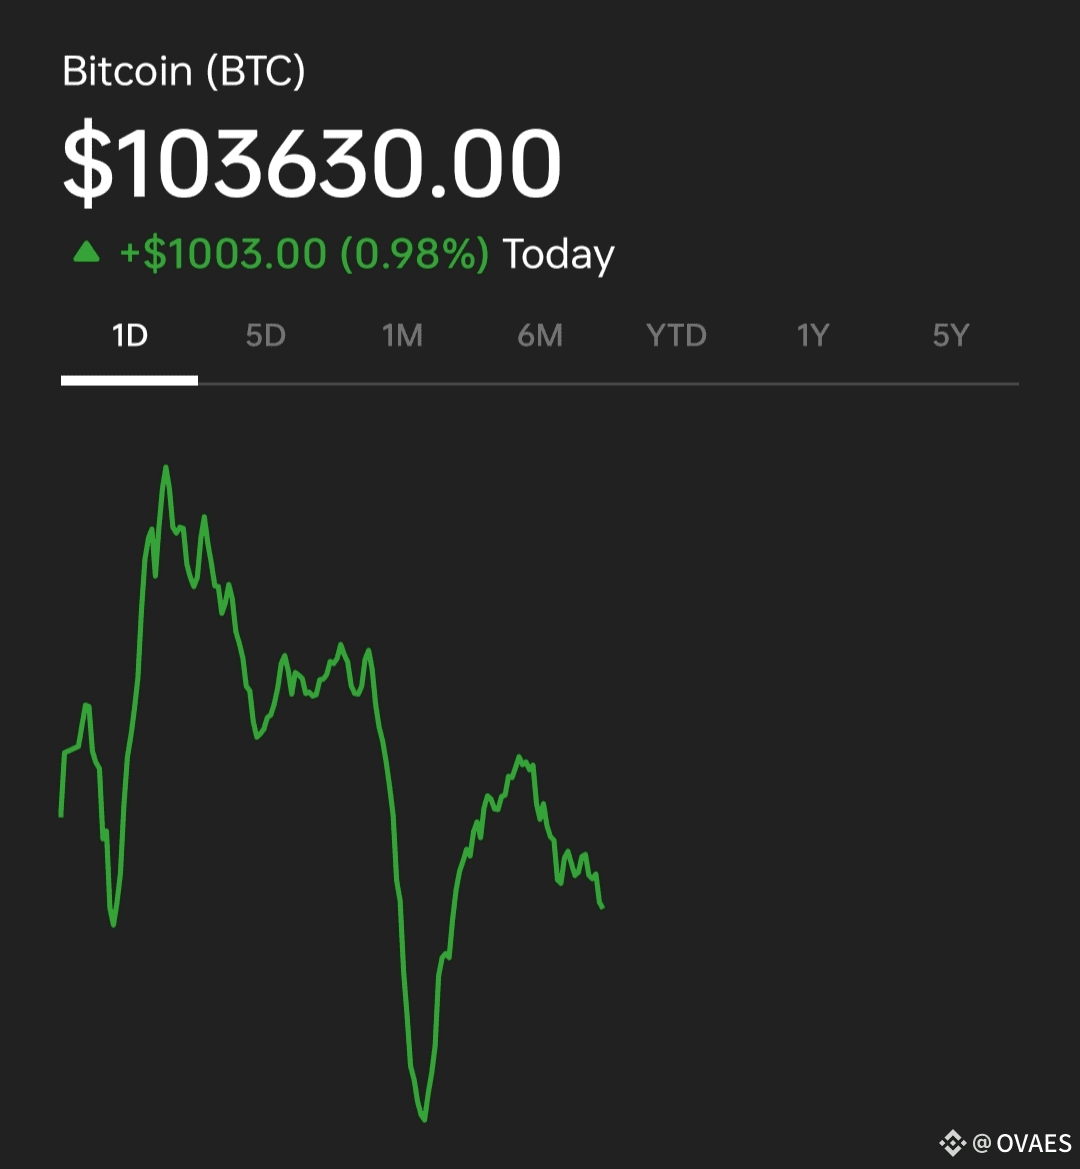This screenshot has height=1169, width=1080.
Task: Switch to the 5D chart range
Action: click(x=266, y=335)
